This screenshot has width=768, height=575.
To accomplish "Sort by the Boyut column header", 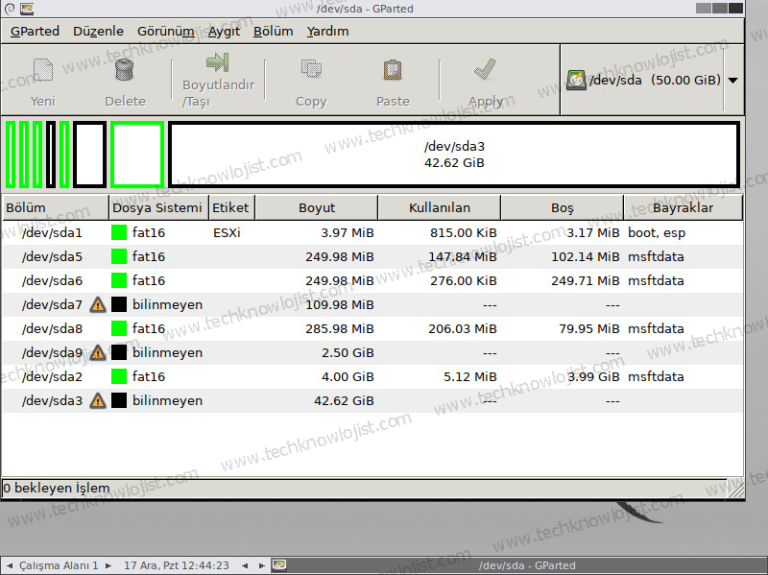I will [x=316, y=208].
